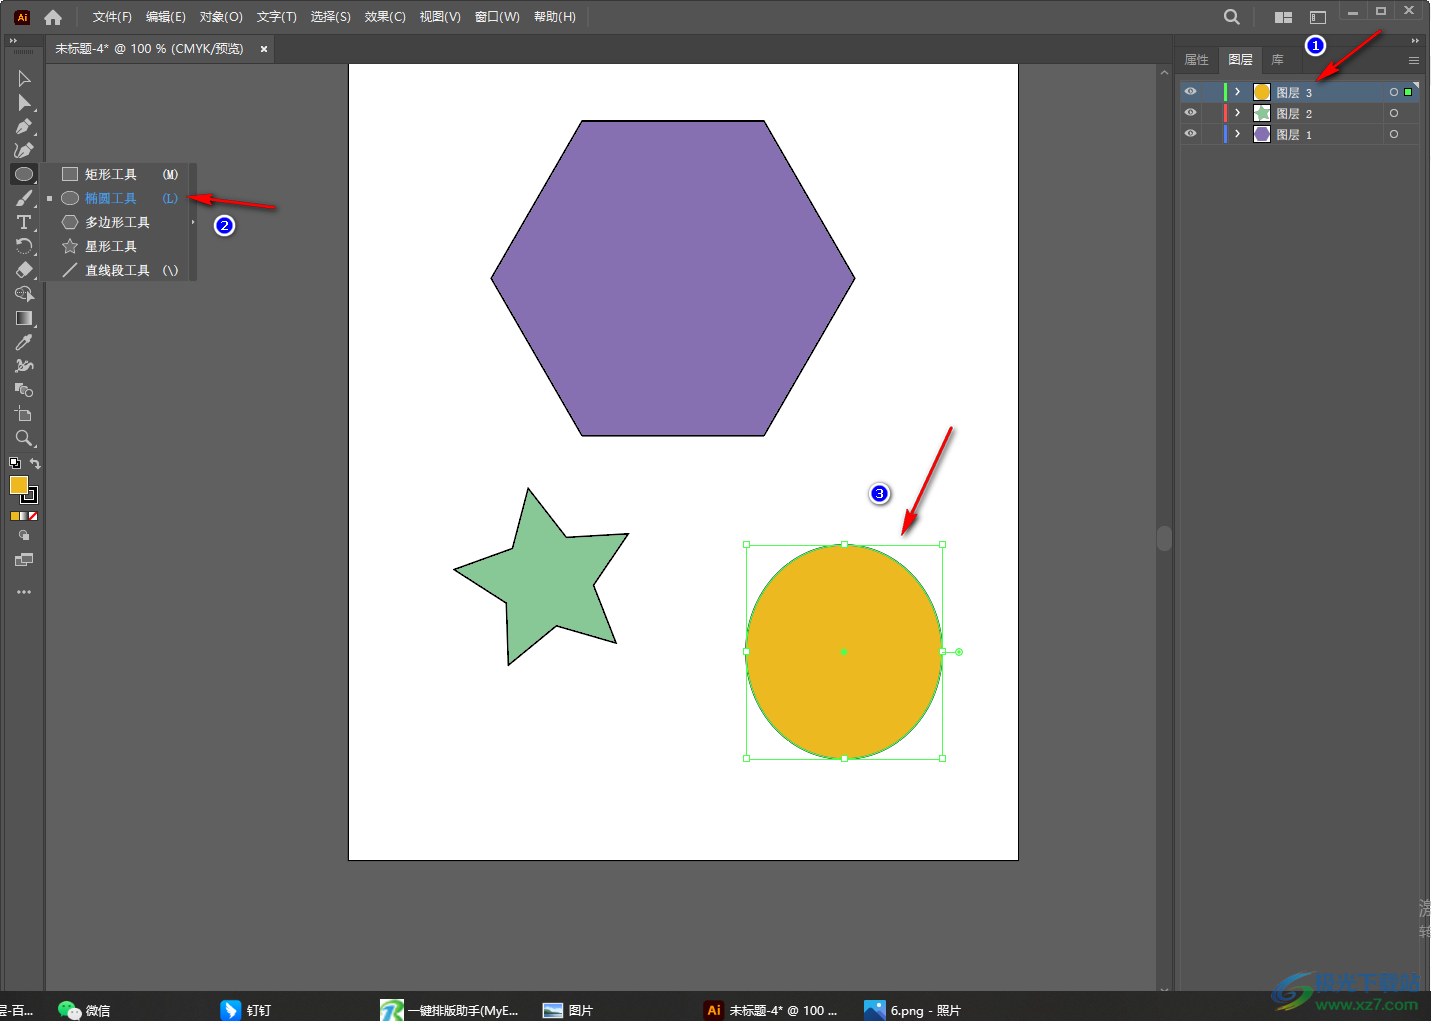The height and width of the screenshot is (1021, 1431).
Task: Toggle target circle for 图层 1
Action: 1394,134
